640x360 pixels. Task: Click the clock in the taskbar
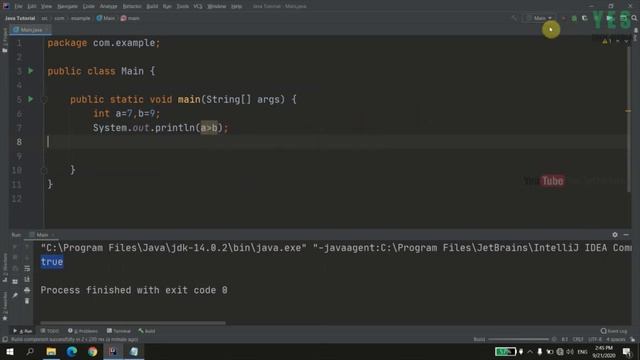pyautogui.click(x=603, y=351)
